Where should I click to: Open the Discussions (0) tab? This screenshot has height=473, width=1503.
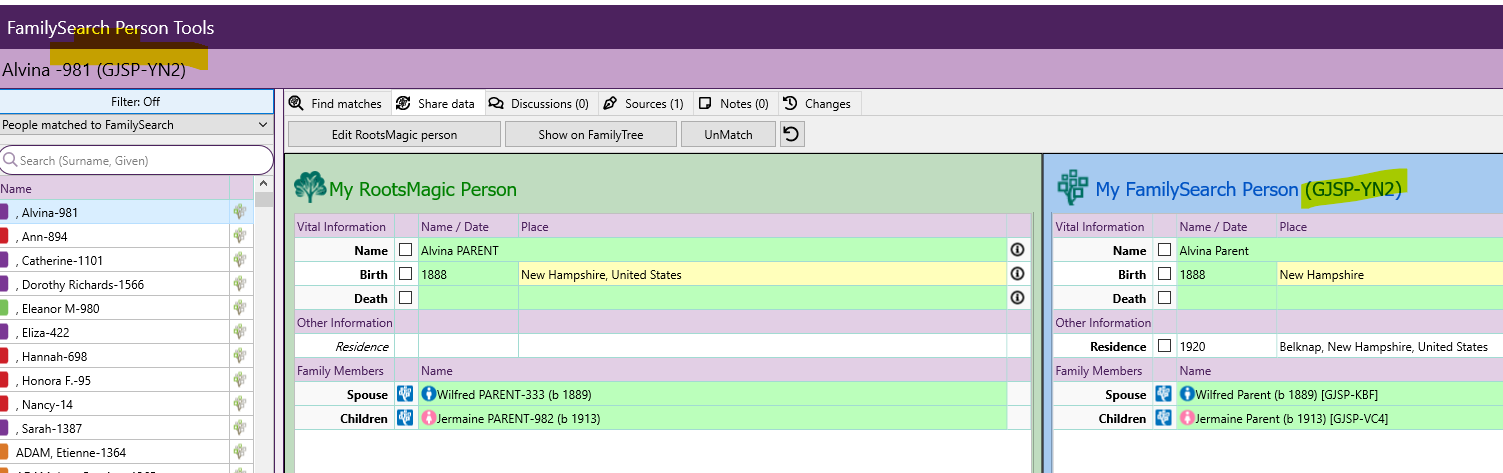pyautogui.click(x=539, y=103)
